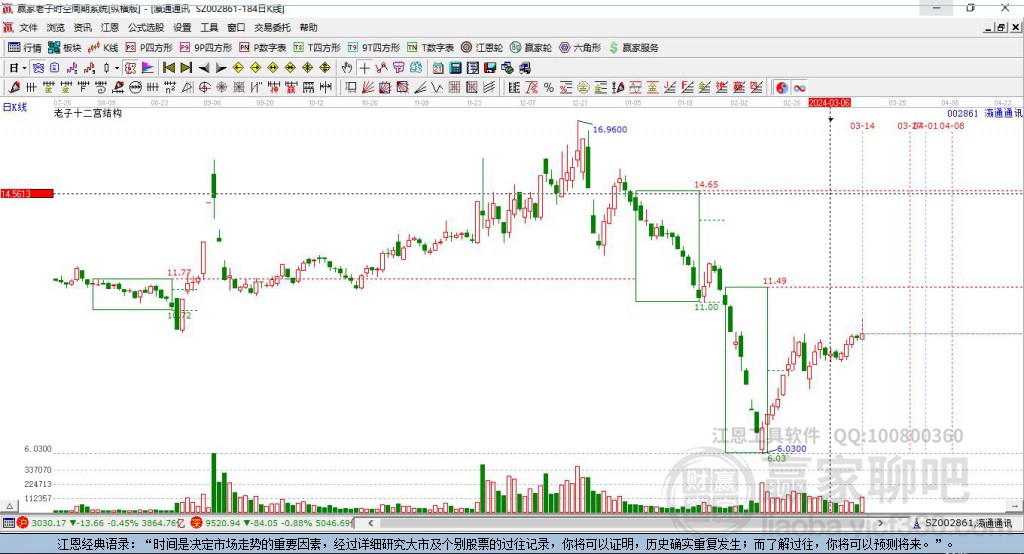Open the 交易委托 menu
Image resolution: width=1024 pixels, height=554 pixels.
pos(272,27)
